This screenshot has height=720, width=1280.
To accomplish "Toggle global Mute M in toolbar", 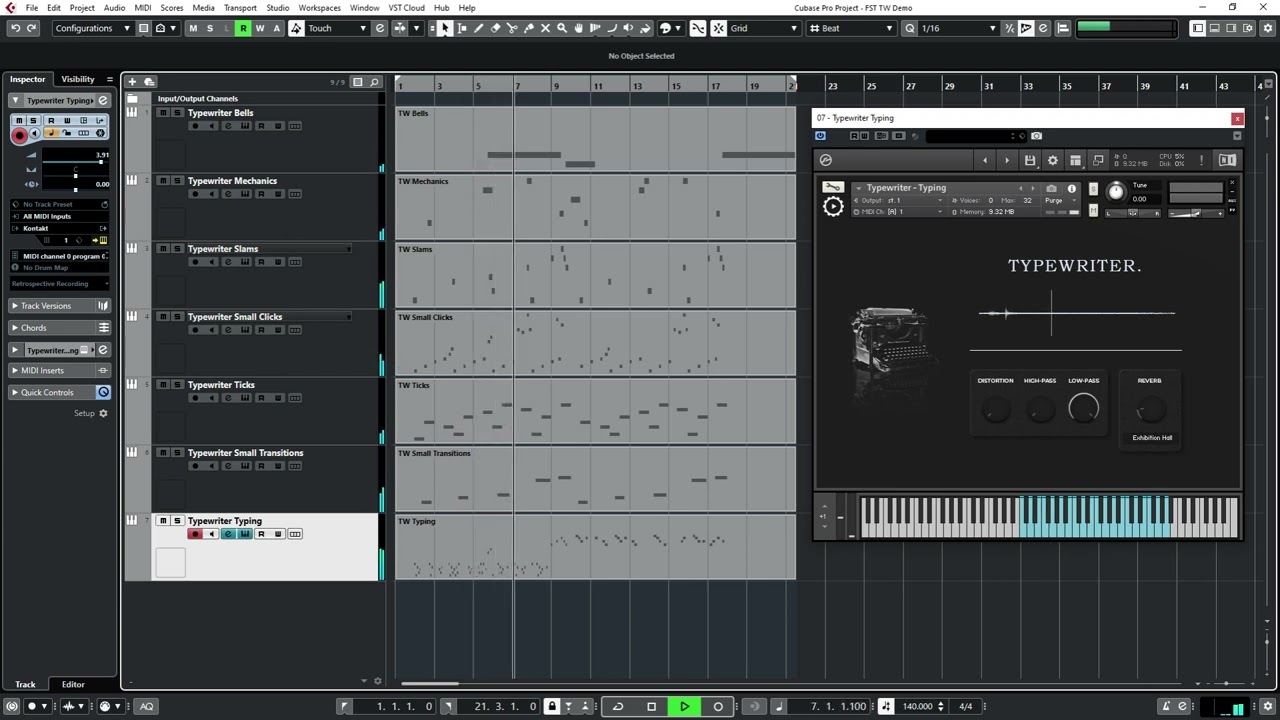I will 193,28.
